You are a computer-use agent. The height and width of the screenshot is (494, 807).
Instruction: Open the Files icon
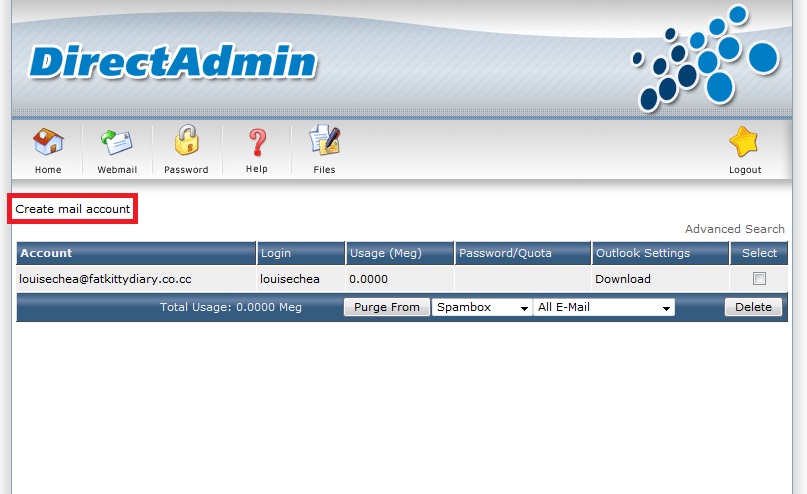click(x=325, y=139)
